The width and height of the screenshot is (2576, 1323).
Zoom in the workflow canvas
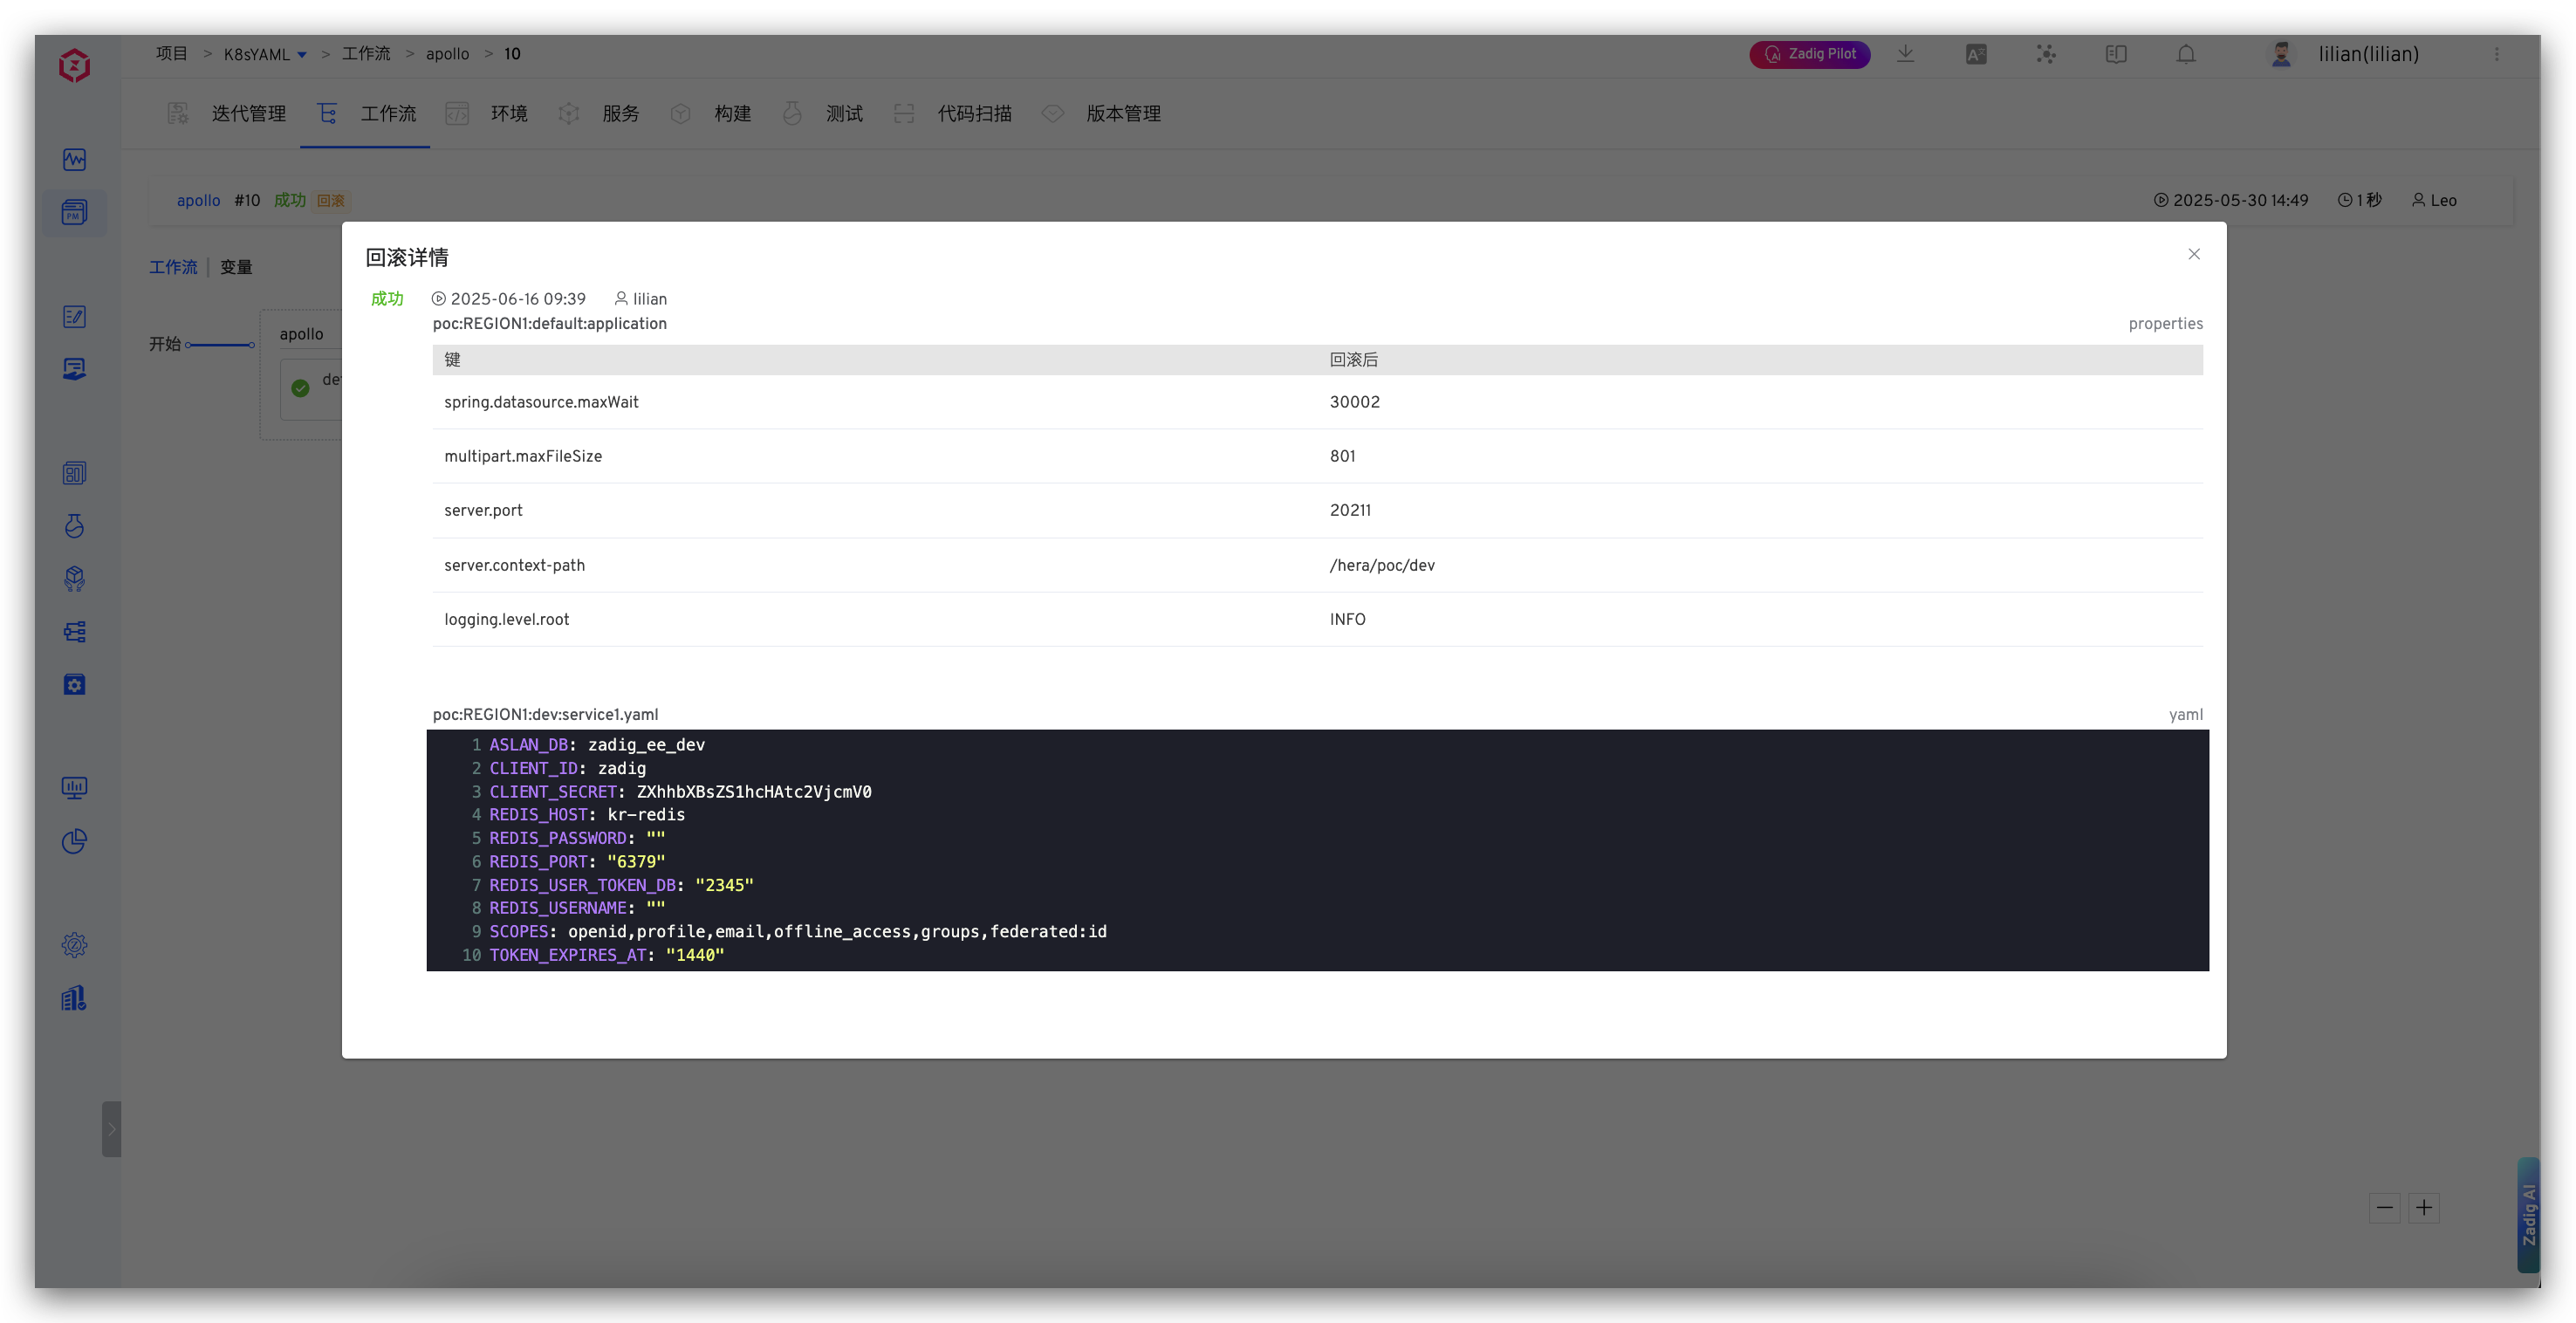coord(2424,1207)
